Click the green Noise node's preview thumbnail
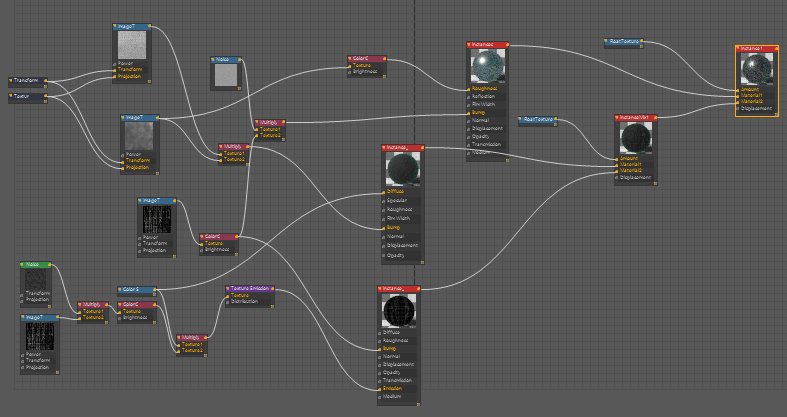Viewport: 787px width, 417px height. 36,279
